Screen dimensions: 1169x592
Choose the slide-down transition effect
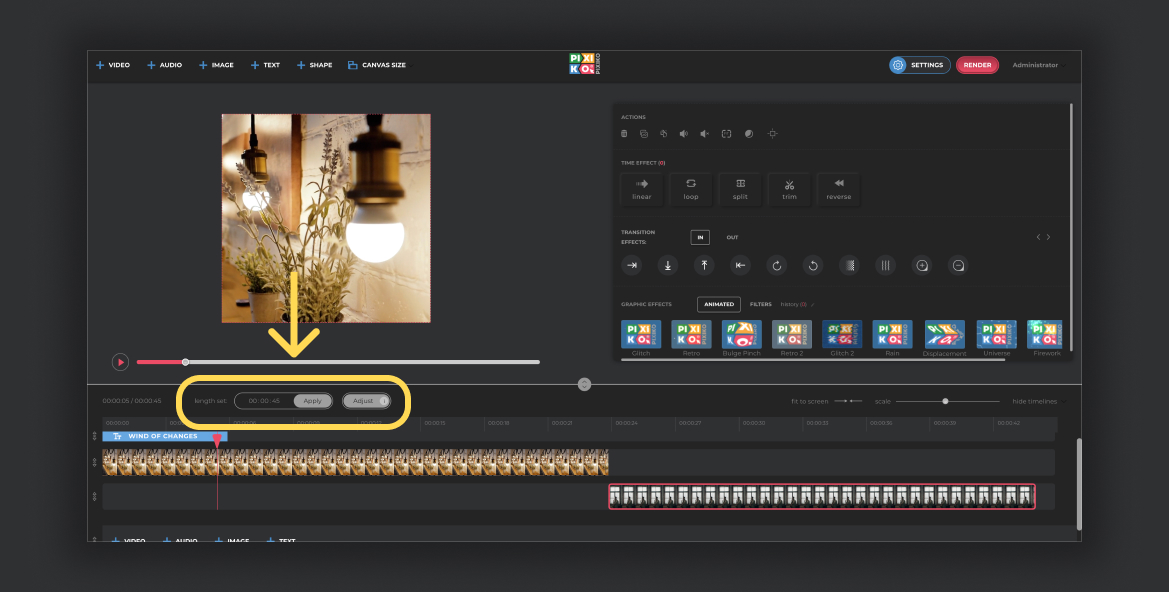[x=668, y=265]
